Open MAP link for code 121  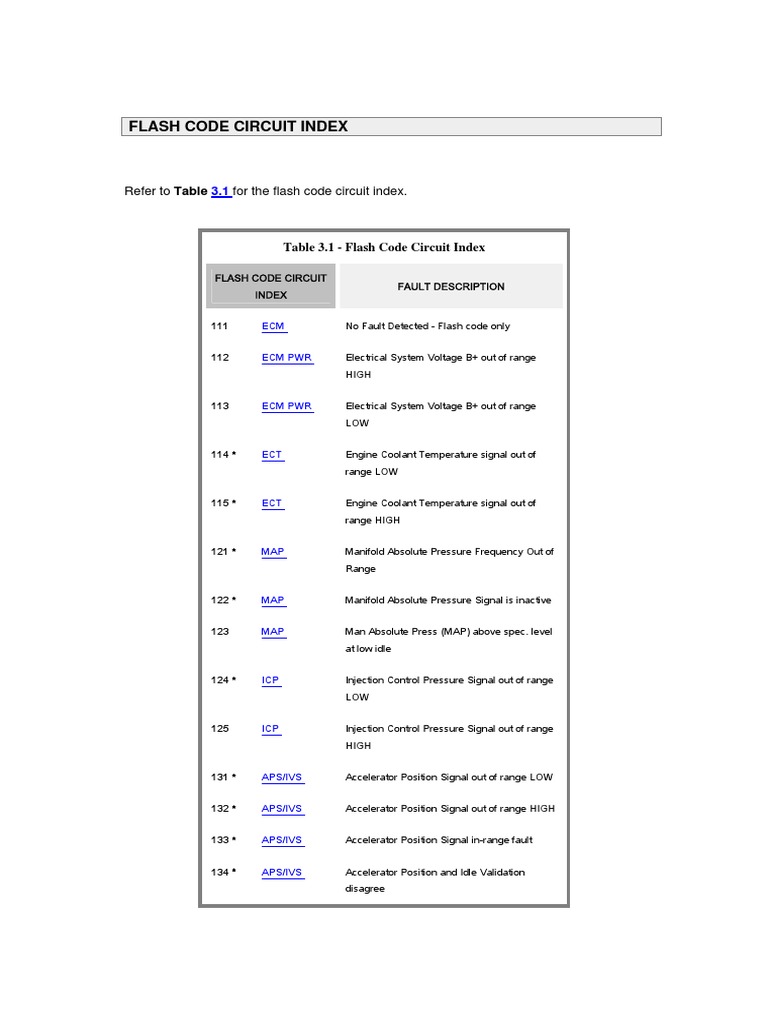tap(272, 551)
